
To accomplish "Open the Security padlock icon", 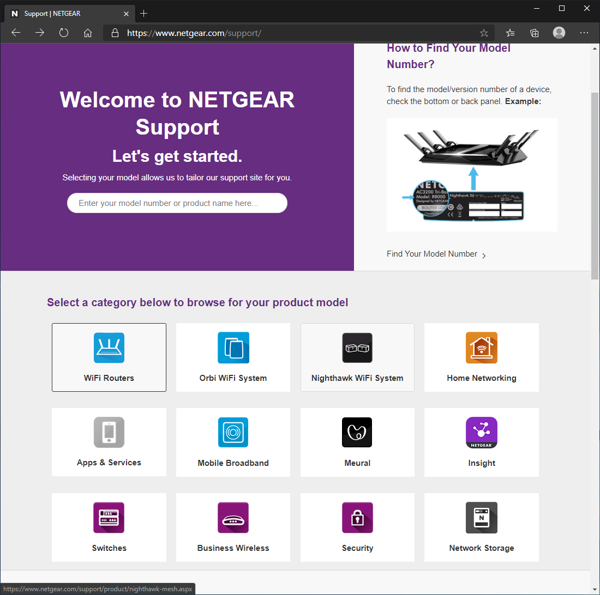I will (357, 517).
